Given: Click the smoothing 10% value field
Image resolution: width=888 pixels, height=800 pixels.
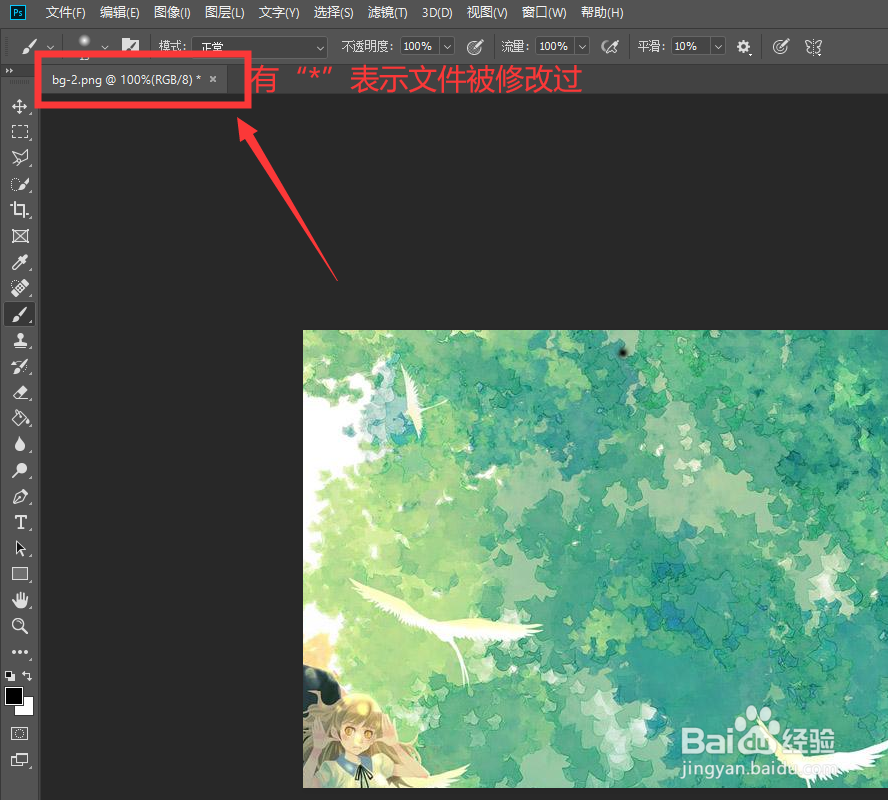Looking at the screenshot, I should pyautogui.click(x=690, y=46).
